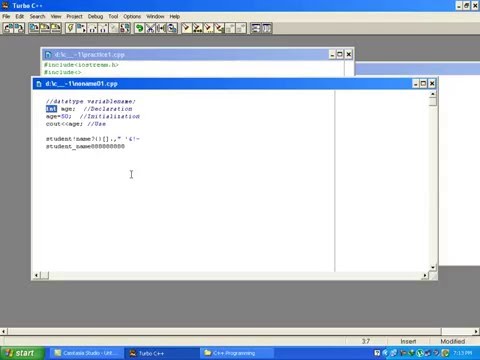Click the system tray clock
The image size is (480, 360).
pos(462,353)
